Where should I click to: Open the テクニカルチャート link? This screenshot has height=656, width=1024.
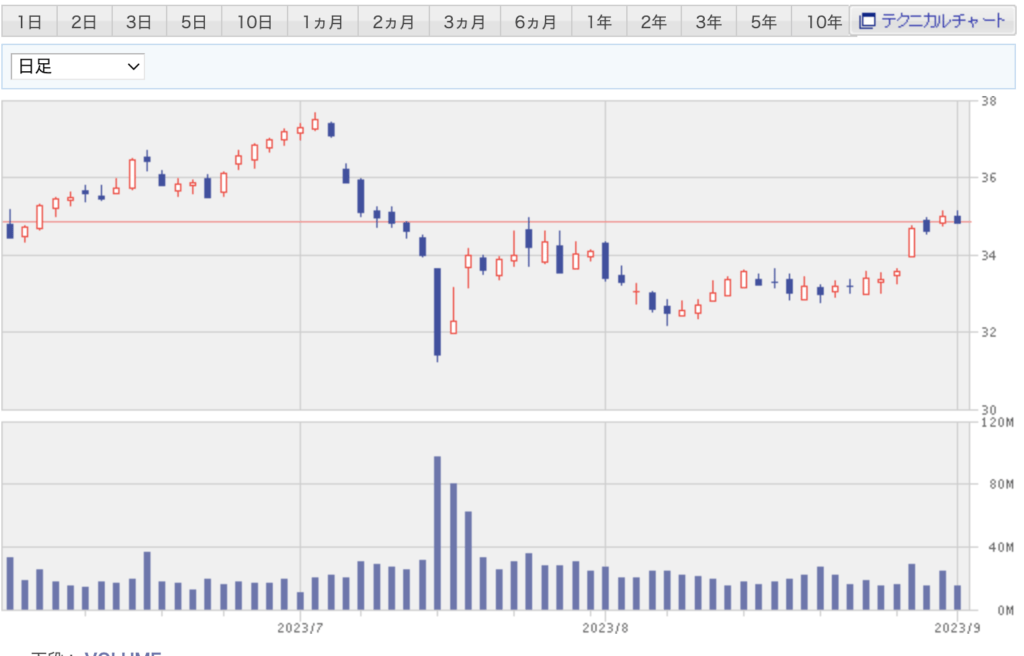coord(942,20)
